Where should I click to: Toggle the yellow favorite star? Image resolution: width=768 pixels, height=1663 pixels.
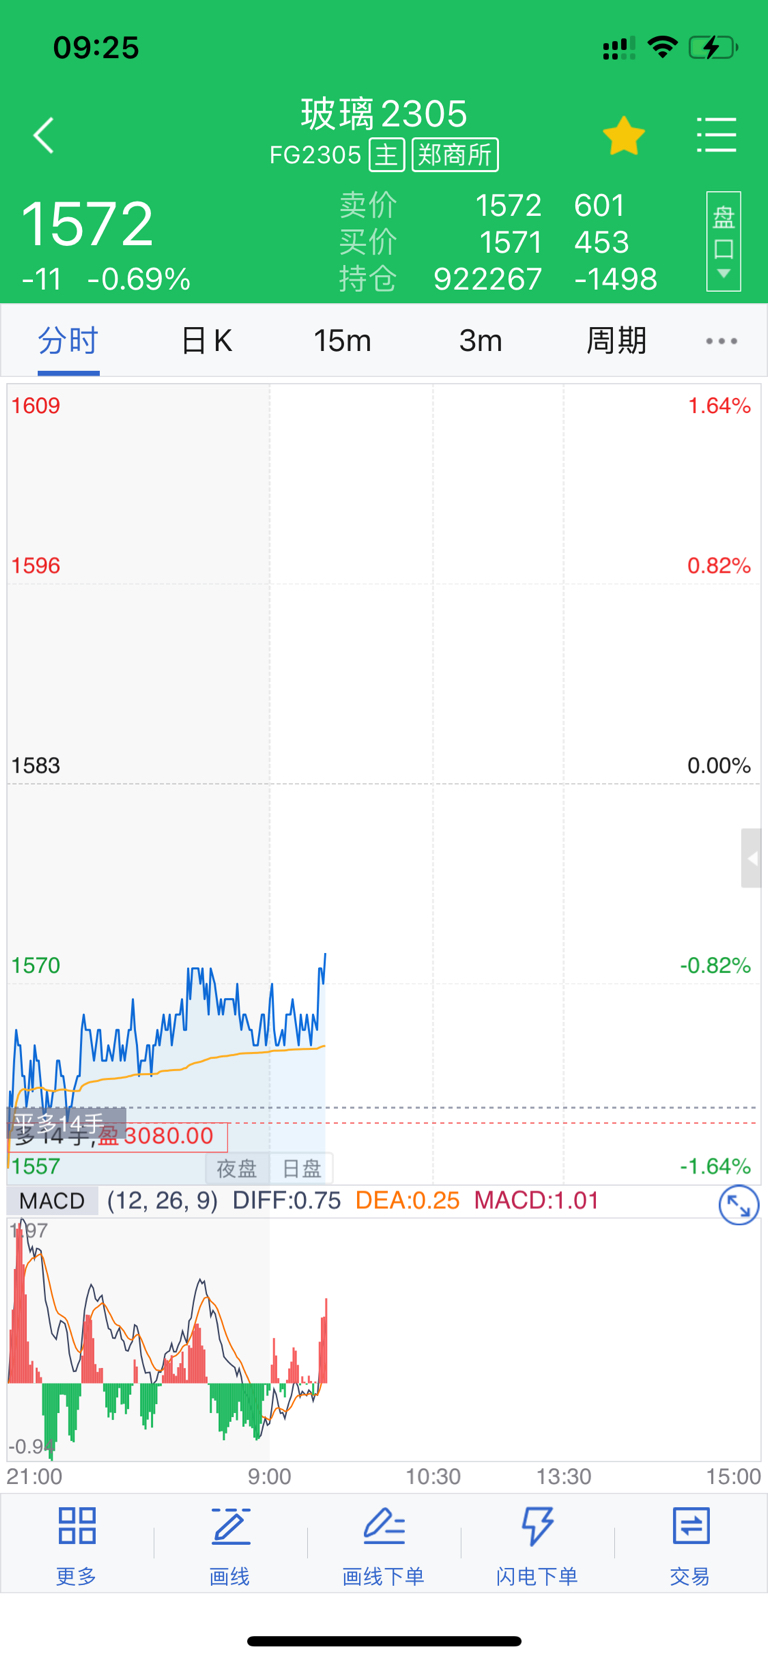pos(623,136)
